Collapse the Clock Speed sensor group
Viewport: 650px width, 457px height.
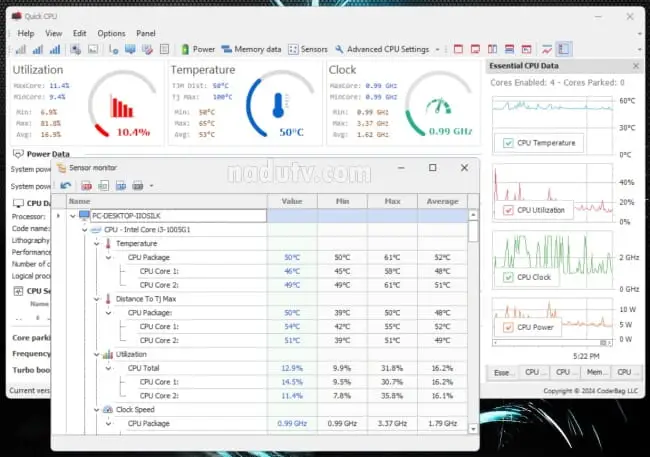coord(97,410)
